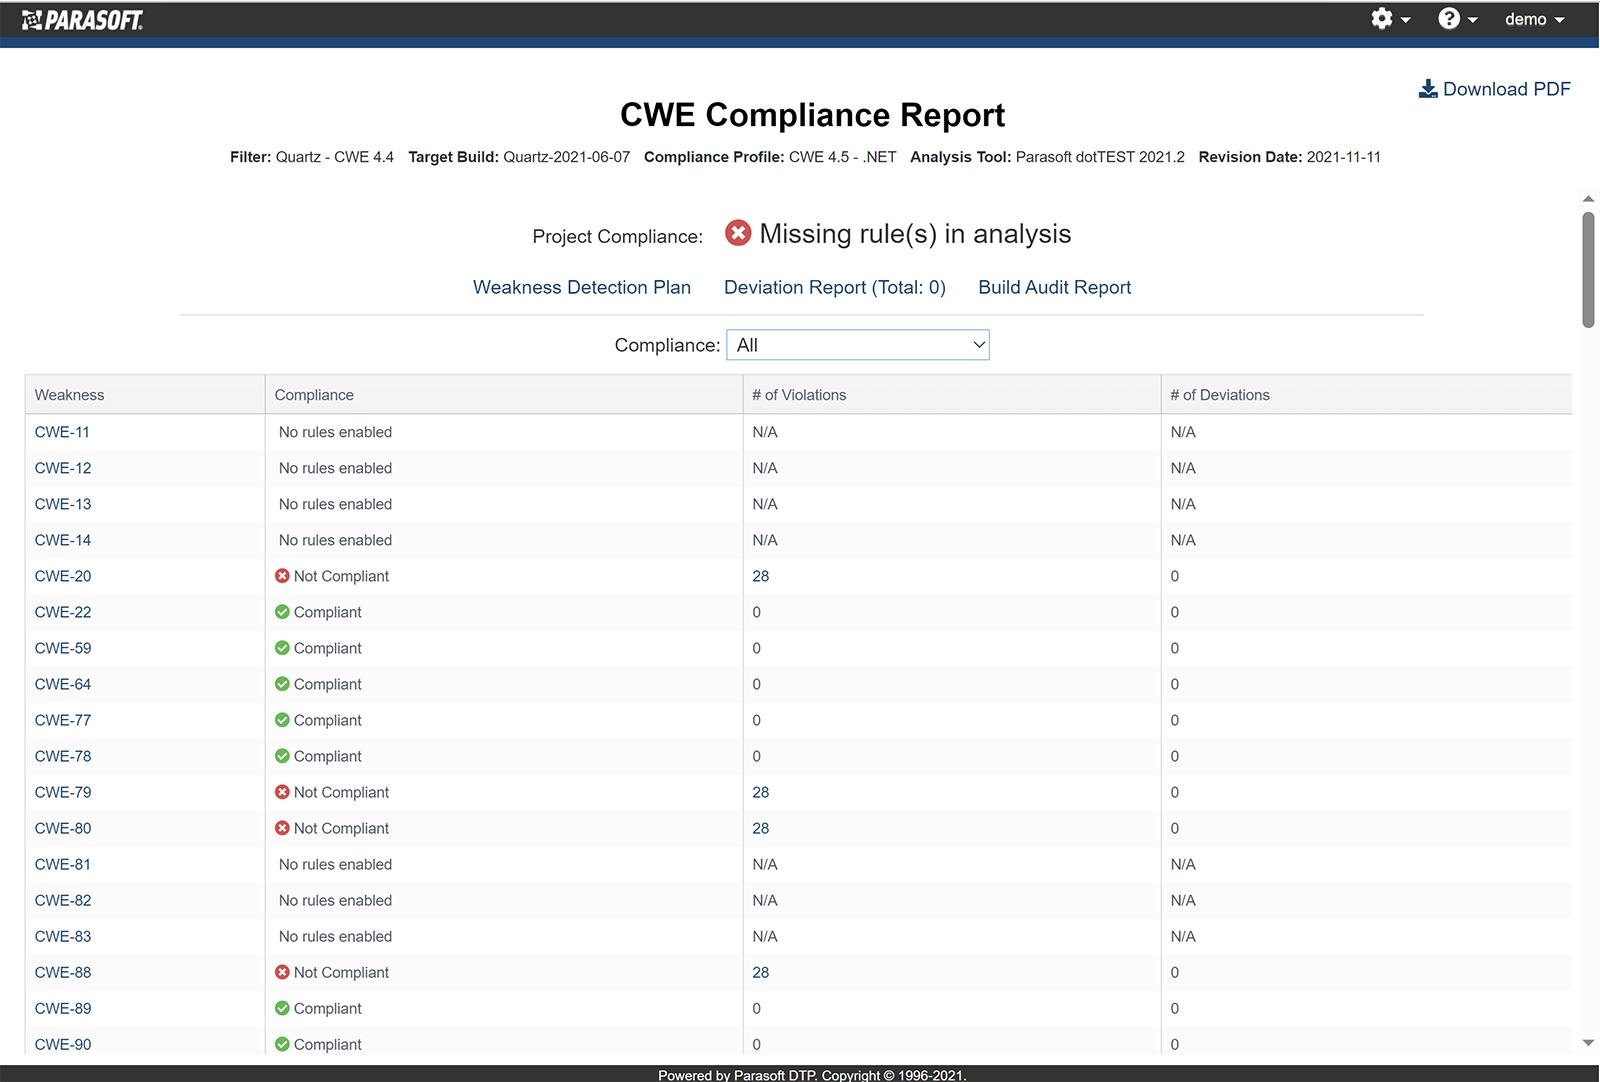
Task: Click the Not Compliant icon for CWE-20
Action: tap(283, 575)
